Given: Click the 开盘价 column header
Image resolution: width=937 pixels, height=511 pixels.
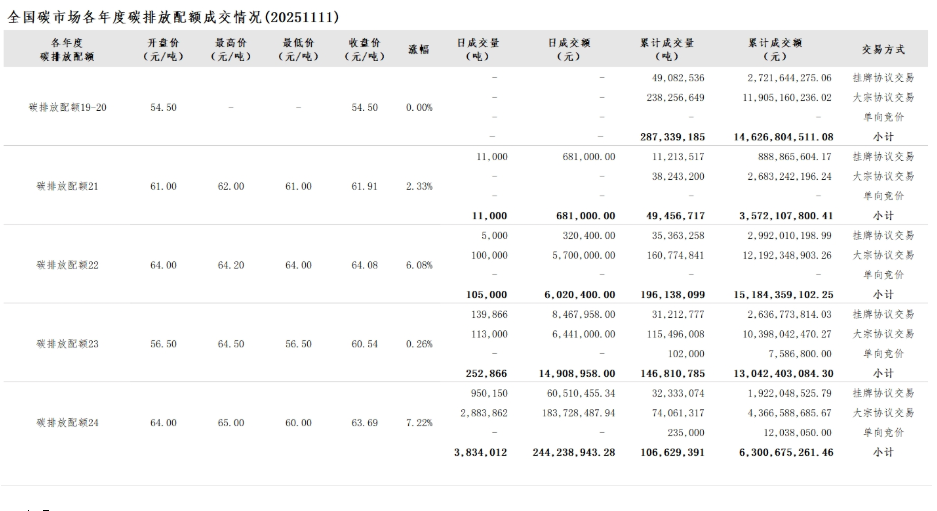Looking at the screenshot, I should tap(163, 49).
